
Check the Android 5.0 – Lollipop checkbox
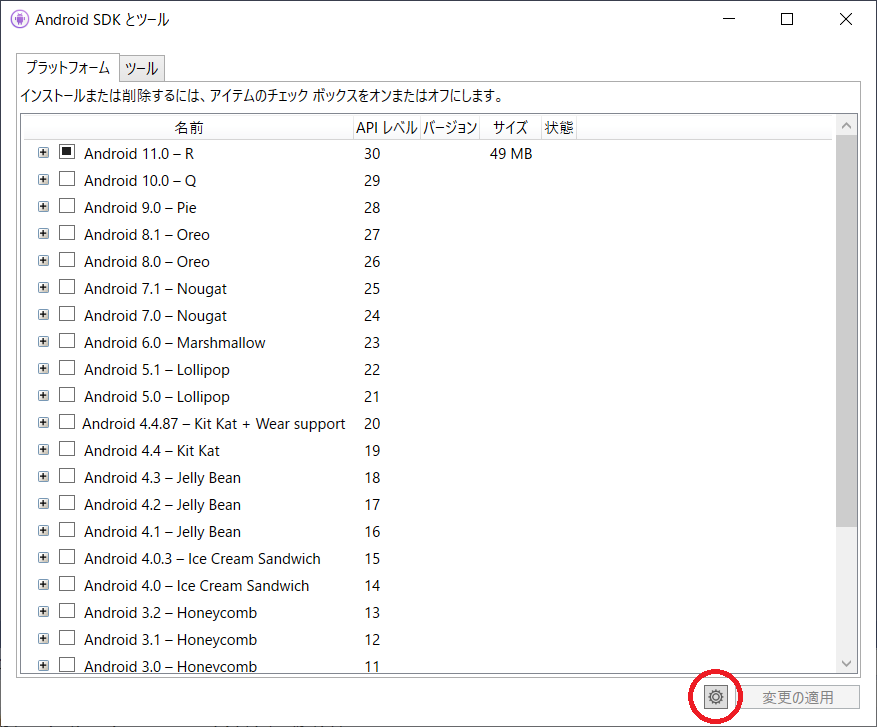(x=67, y=395)
